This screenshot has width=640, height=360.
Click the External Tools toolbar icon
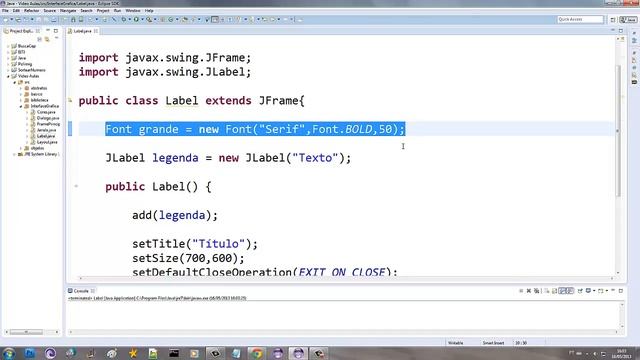[x=149, y=19]
